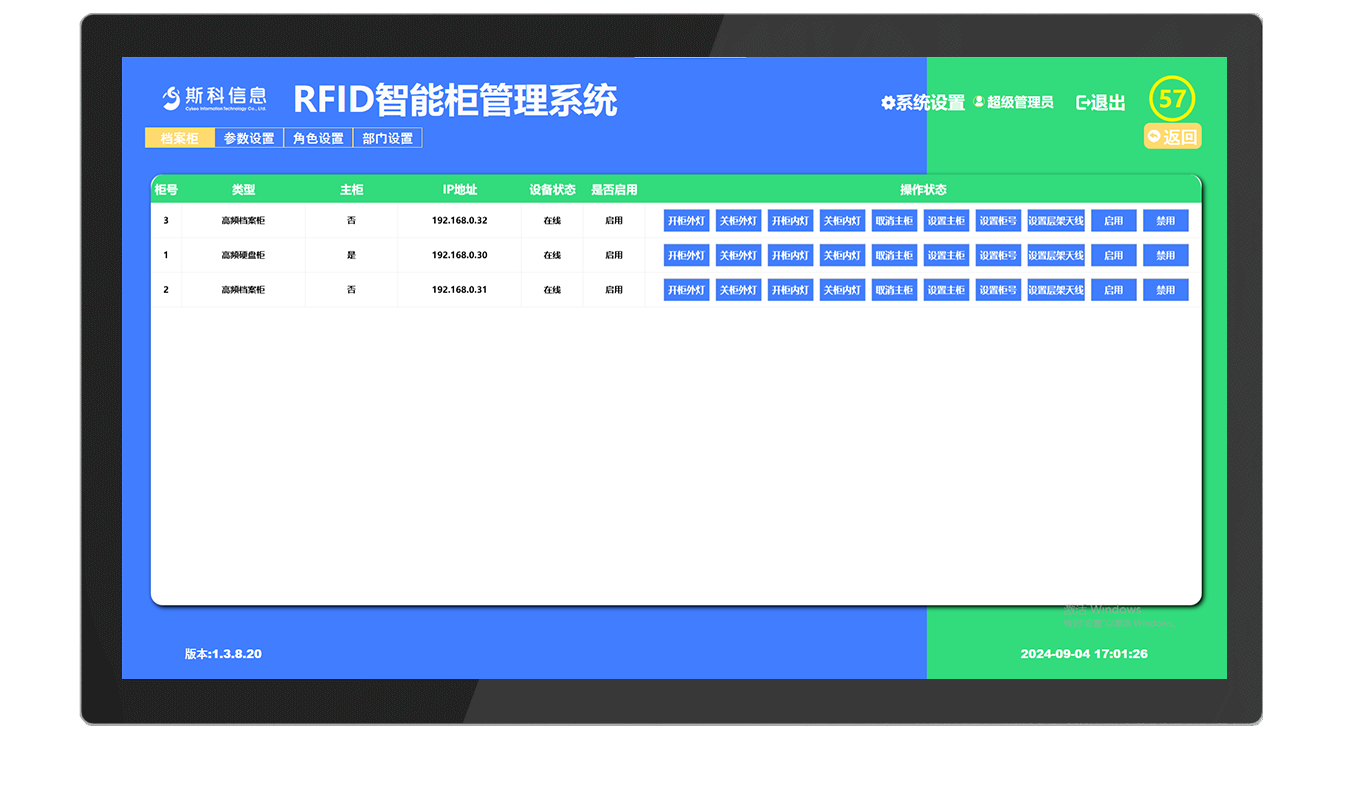Viewport: 1370px width, 789px height.
Task: Open the 部门设置 tab
Action: (388, 138)
